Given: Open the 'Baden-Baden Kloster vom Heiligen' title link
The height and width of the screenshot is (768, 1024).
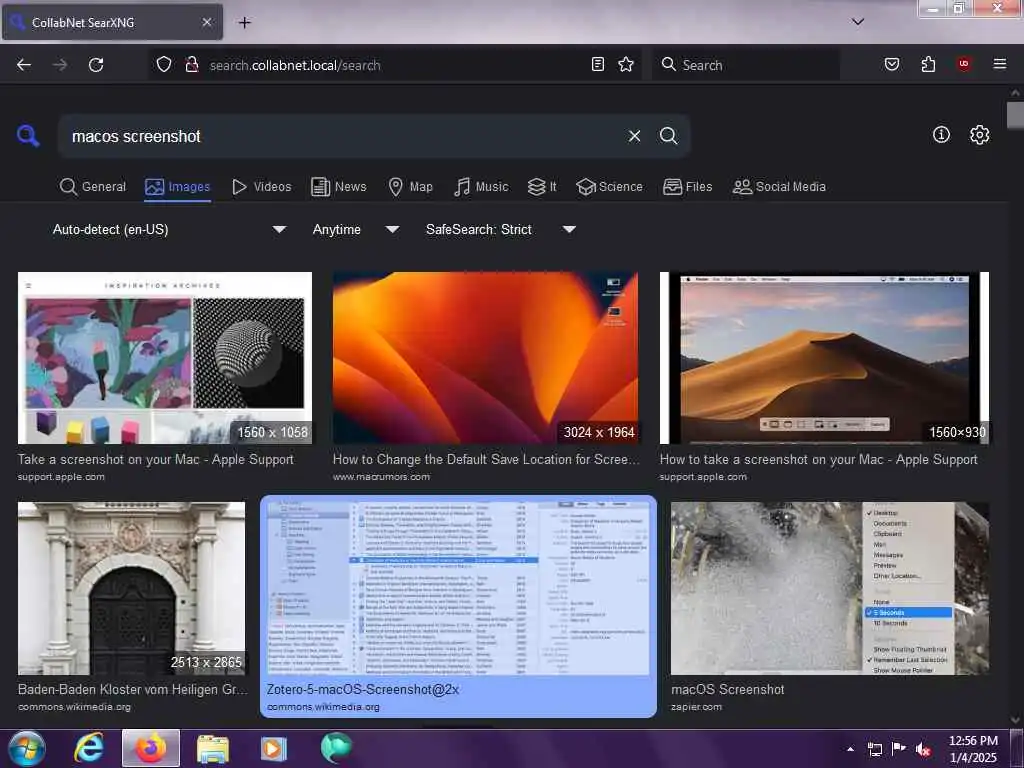Looking at the screenshot, I should coord(133,689).
